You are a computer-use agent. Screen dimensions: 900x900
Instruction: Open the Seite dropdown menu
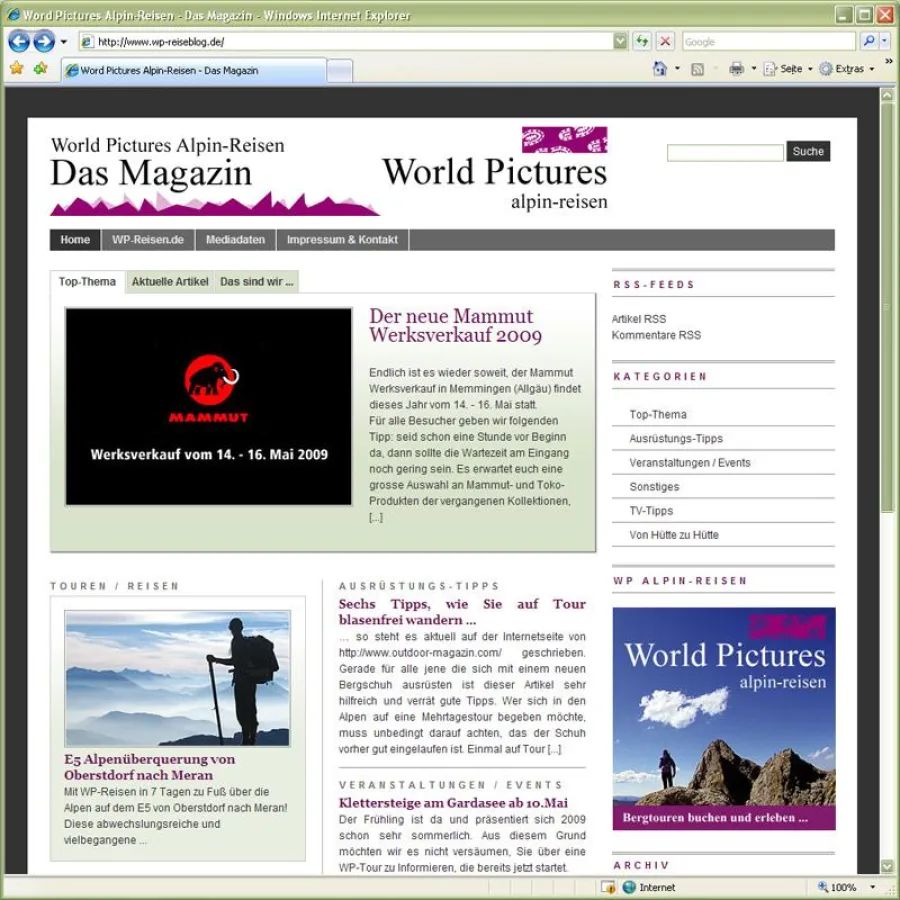coord(786,70)
